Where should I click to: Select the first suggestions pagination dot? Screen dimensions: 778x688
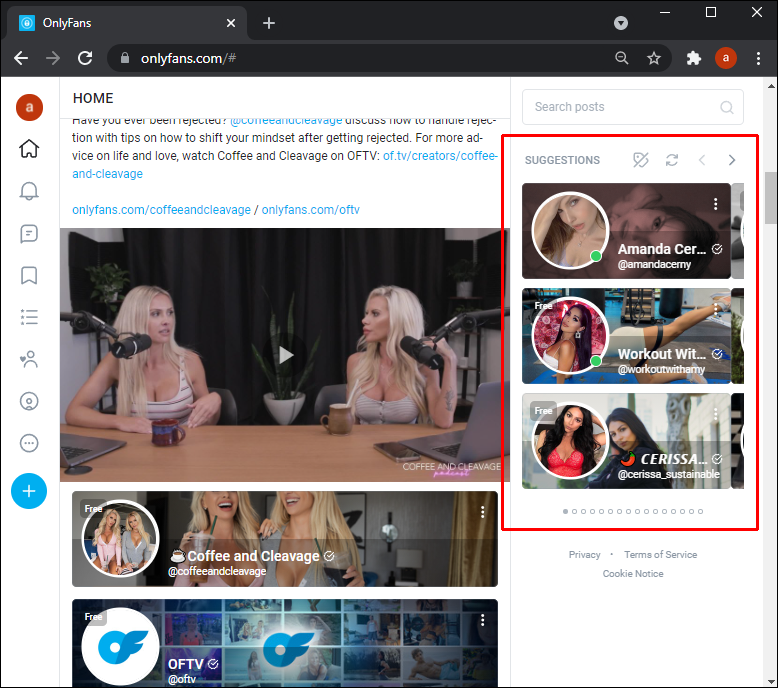(565, 511)
